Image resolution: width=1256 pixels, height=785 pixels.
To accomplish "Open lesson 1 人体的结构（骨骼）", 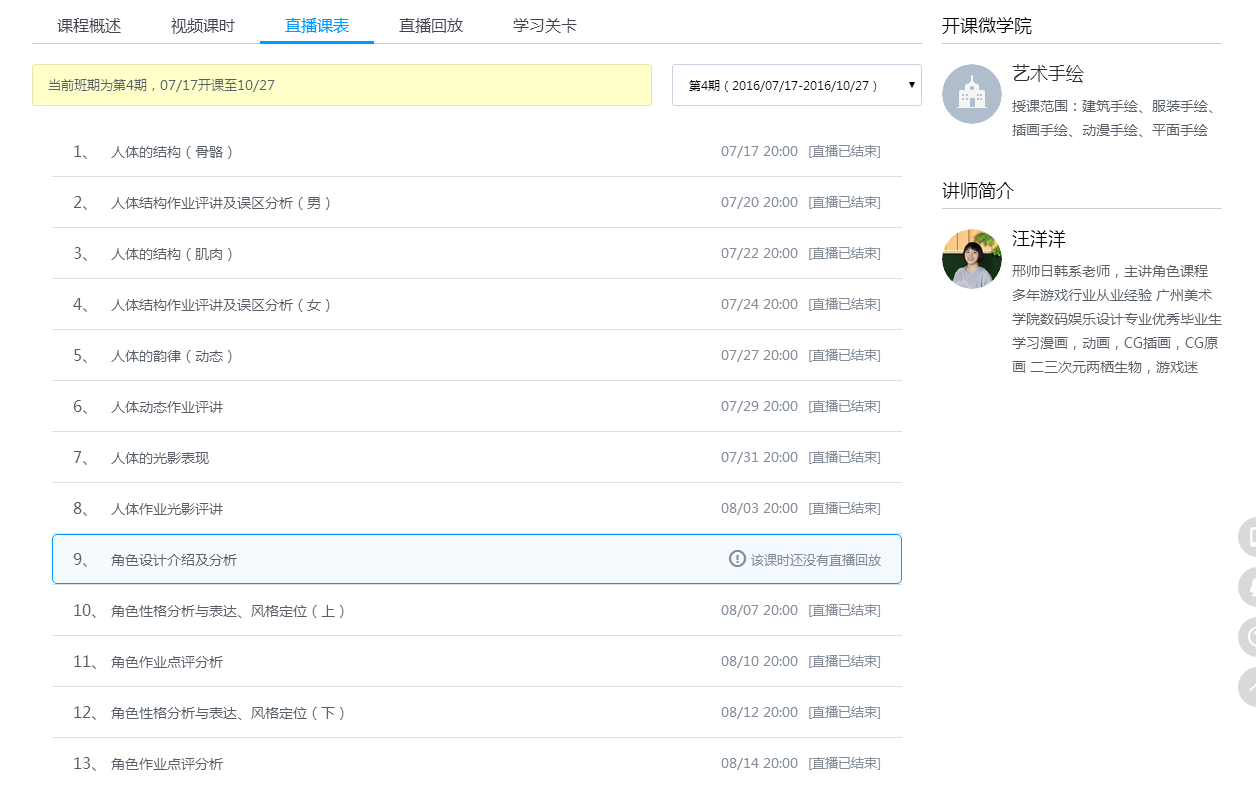I will 172,152.
